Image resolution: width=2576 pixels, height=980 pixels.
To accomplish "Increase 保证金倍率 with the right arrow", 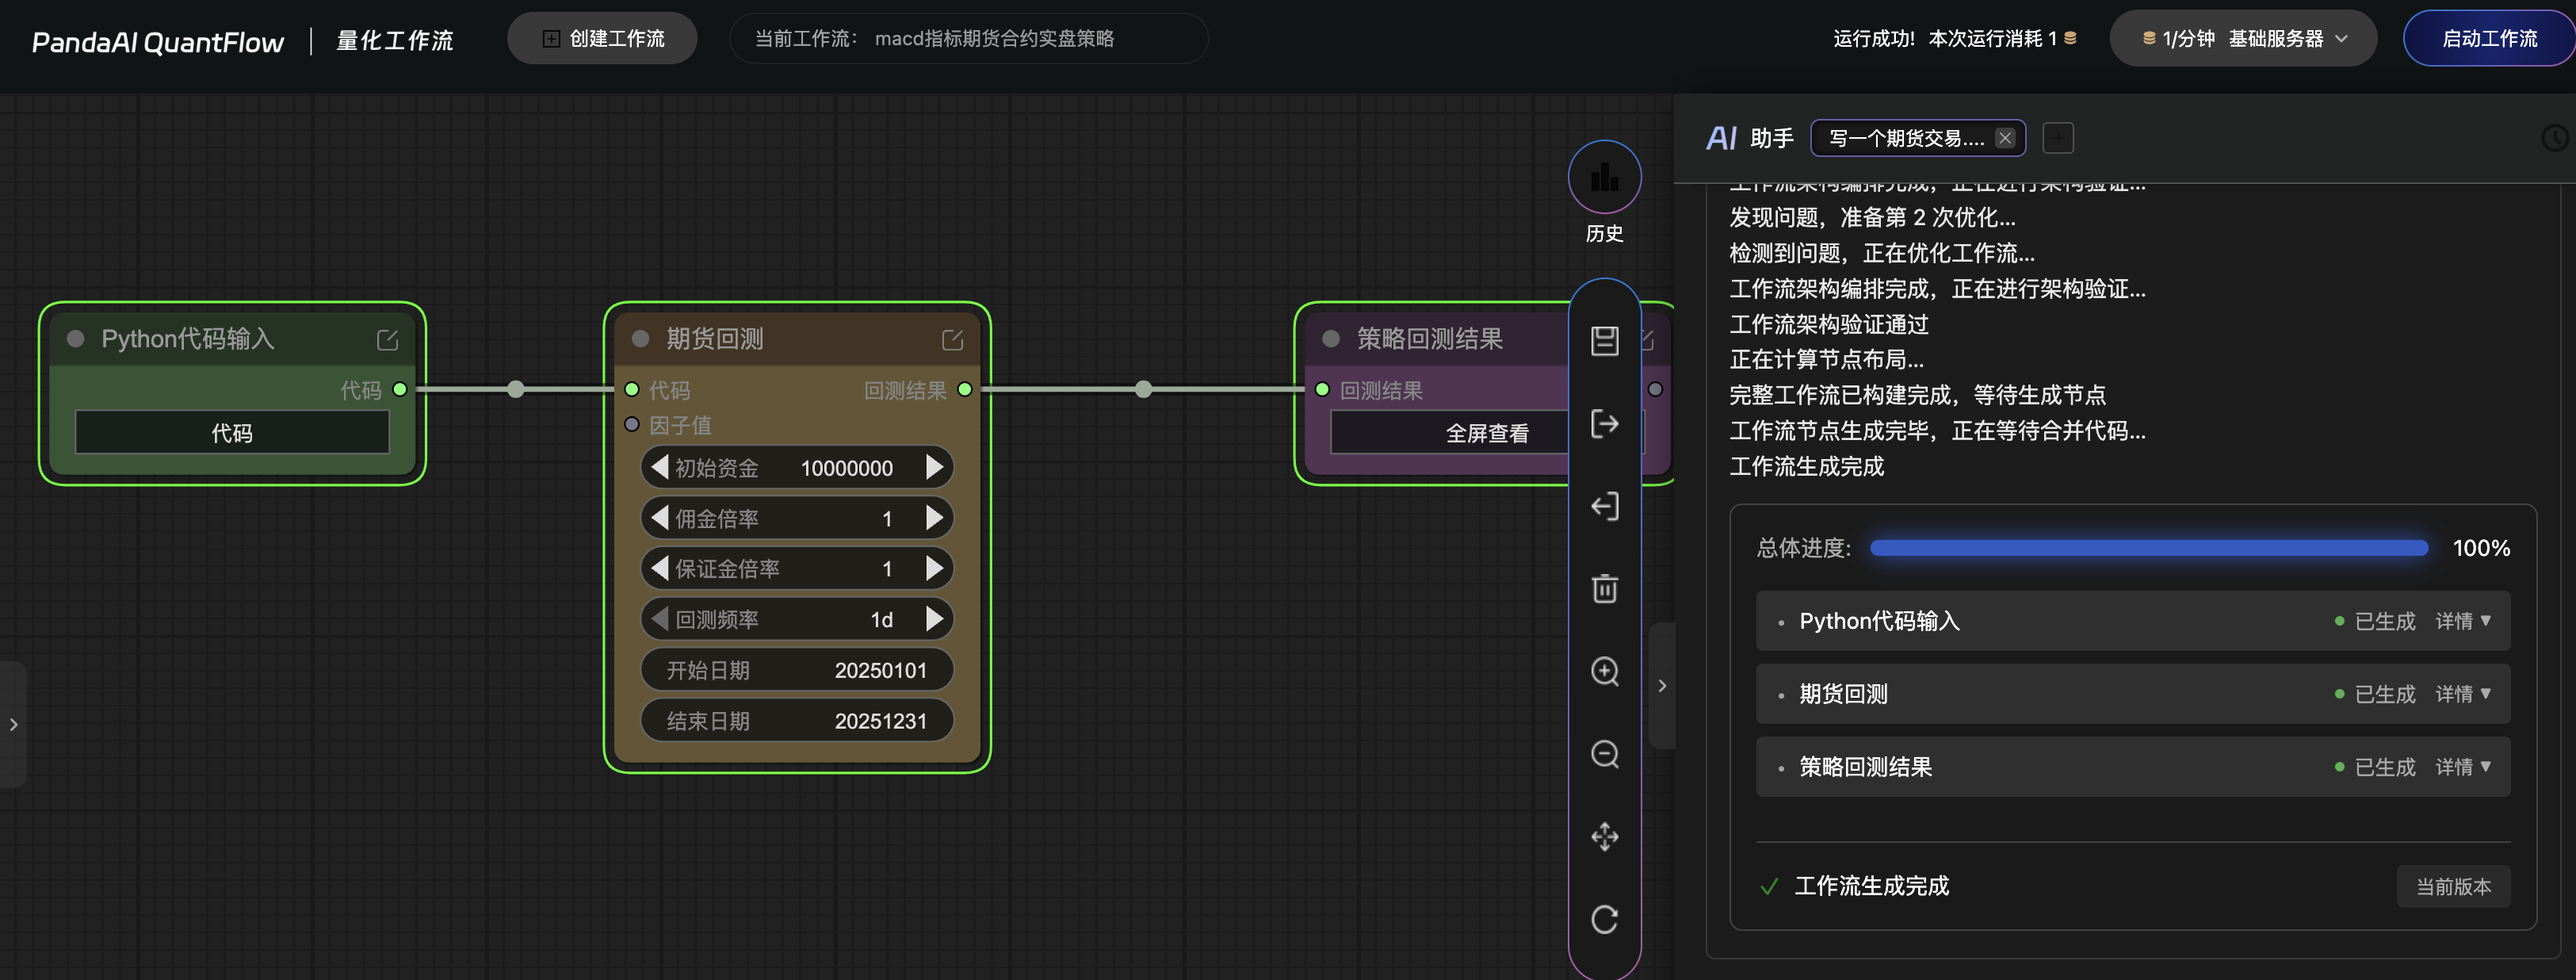I will click(935, 568).
